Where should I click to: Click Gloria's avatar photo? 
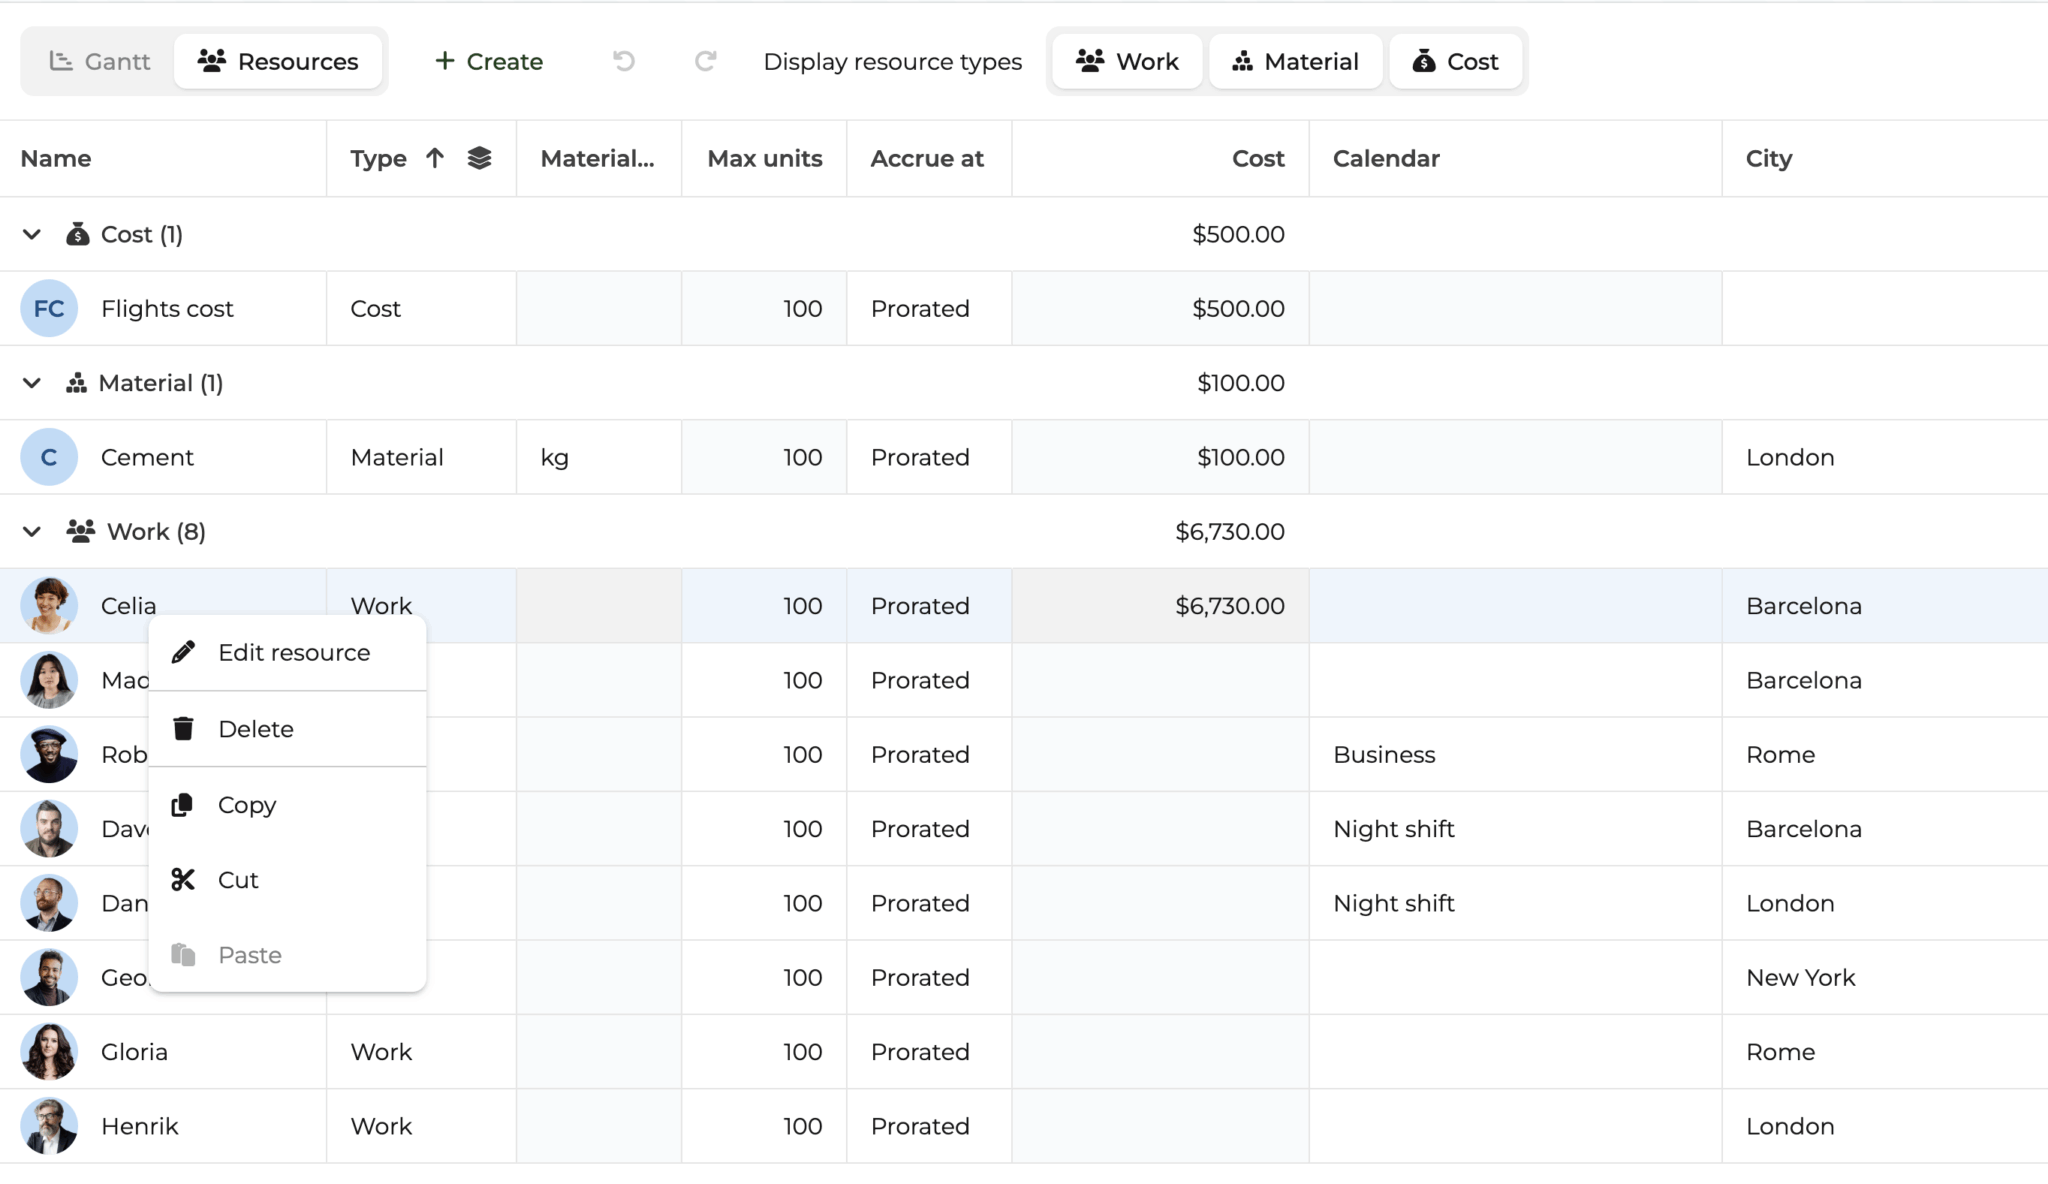tap(49, 1051)
